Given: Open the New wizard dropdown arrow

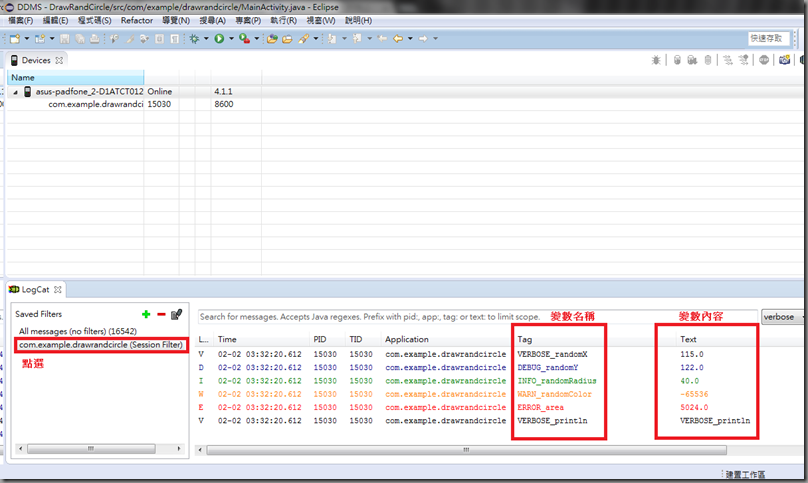Looking at the screenshot, I should coord(27,39).
